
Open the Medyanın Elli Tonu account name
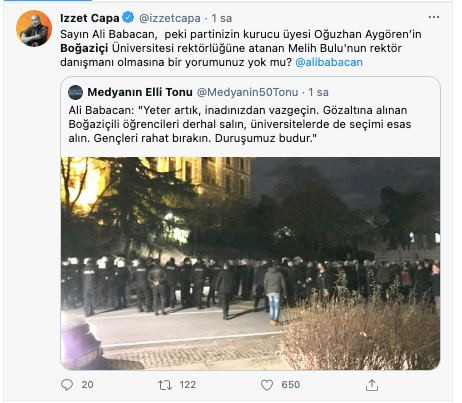click(x=140, y=92)
